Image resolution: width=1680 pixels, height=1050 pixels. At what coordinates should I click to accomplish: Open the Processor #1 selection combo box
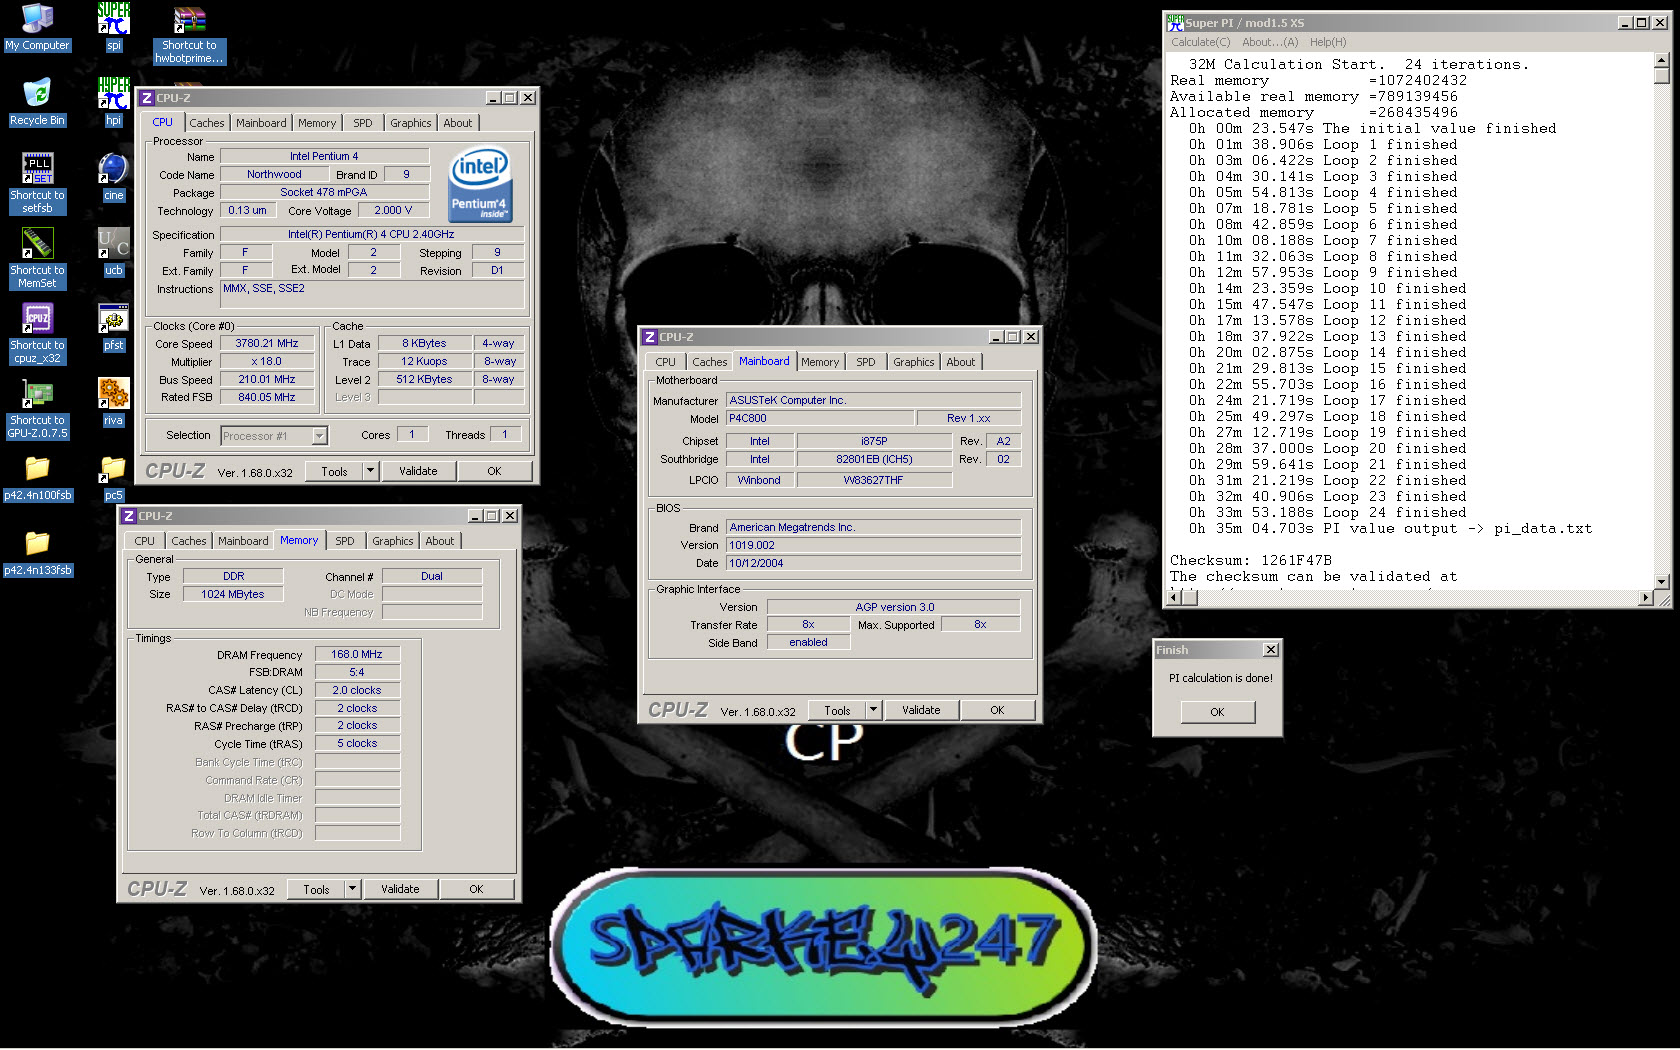pos(274,436)
